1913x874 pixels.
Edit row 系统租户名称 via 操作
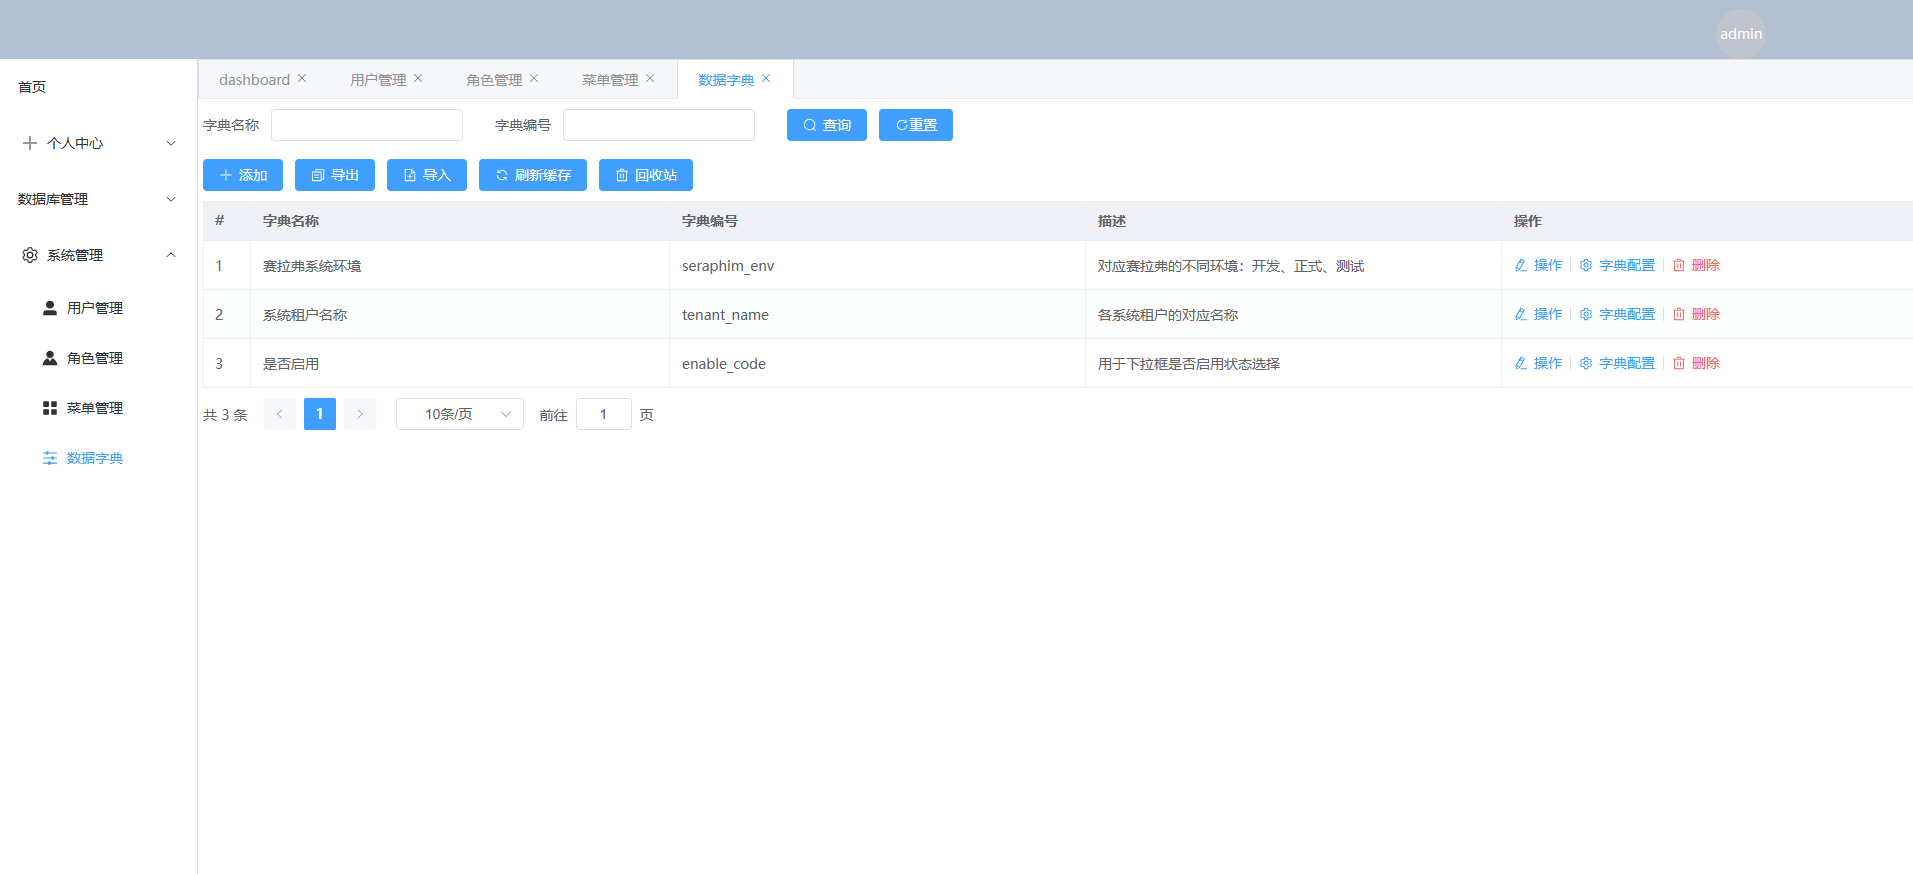click(1538, 314)
